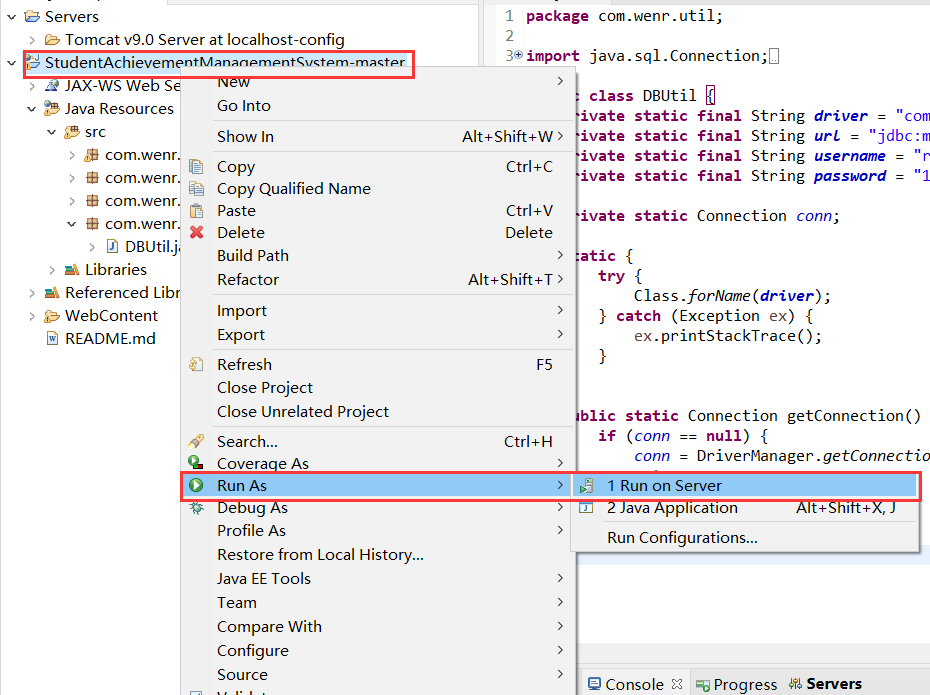Collapse the StudentAchievementManagementSystem-master project
This screenshot has height=695, width=930.
pyautogui.click(x=12, y=62)
